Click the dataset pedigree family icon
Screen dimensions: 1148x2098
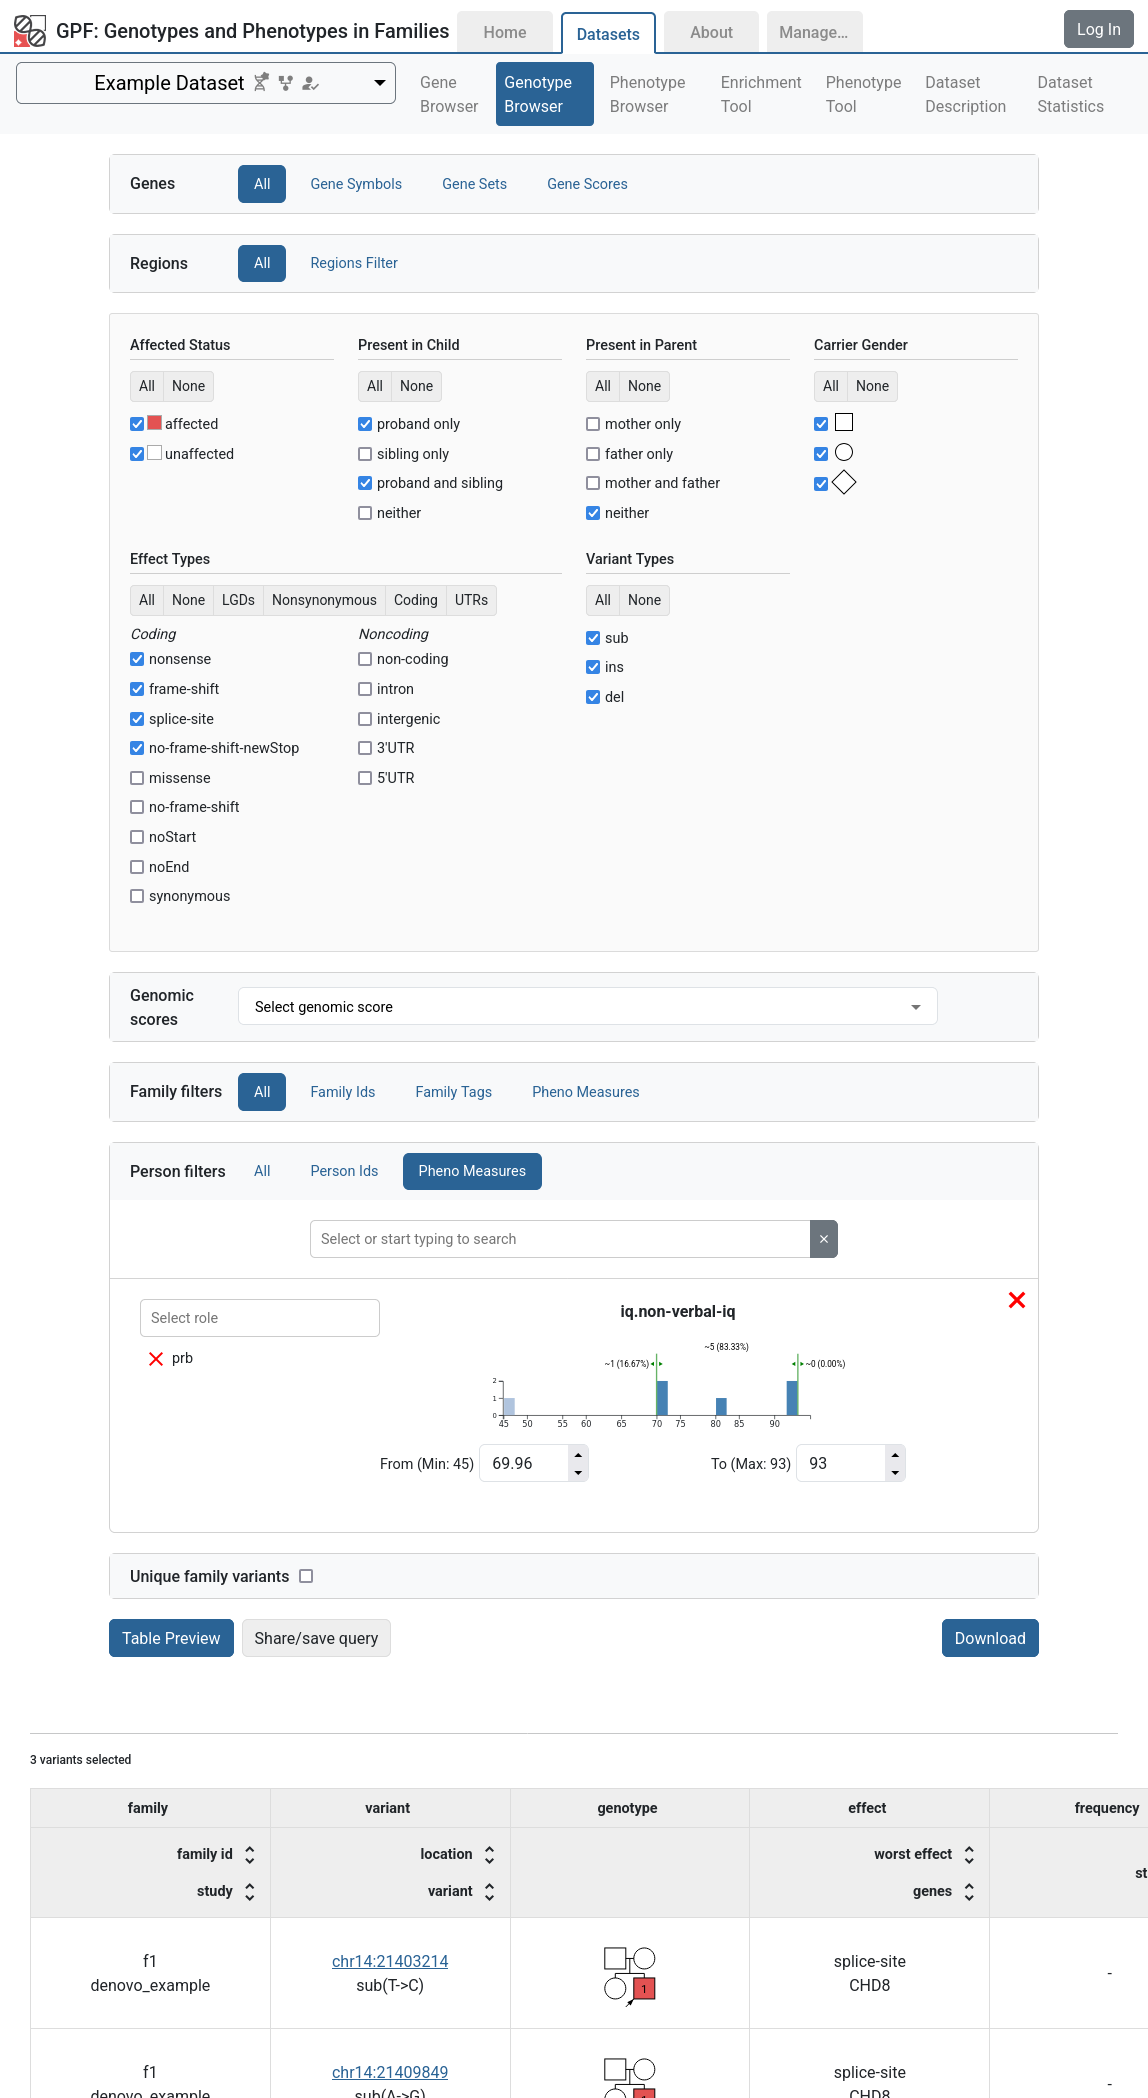pyautogui.click(x=286, y=83)
